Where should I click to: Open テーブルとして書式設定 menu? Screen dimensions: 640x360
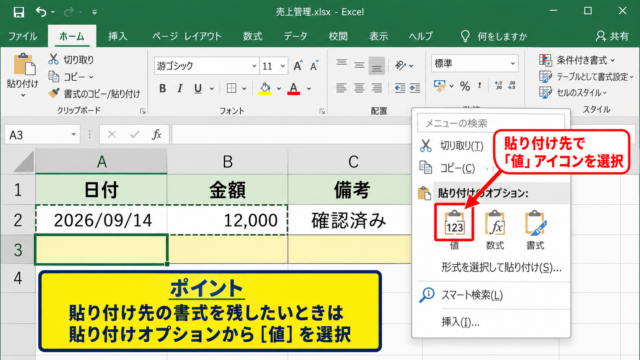pos(586,77)
